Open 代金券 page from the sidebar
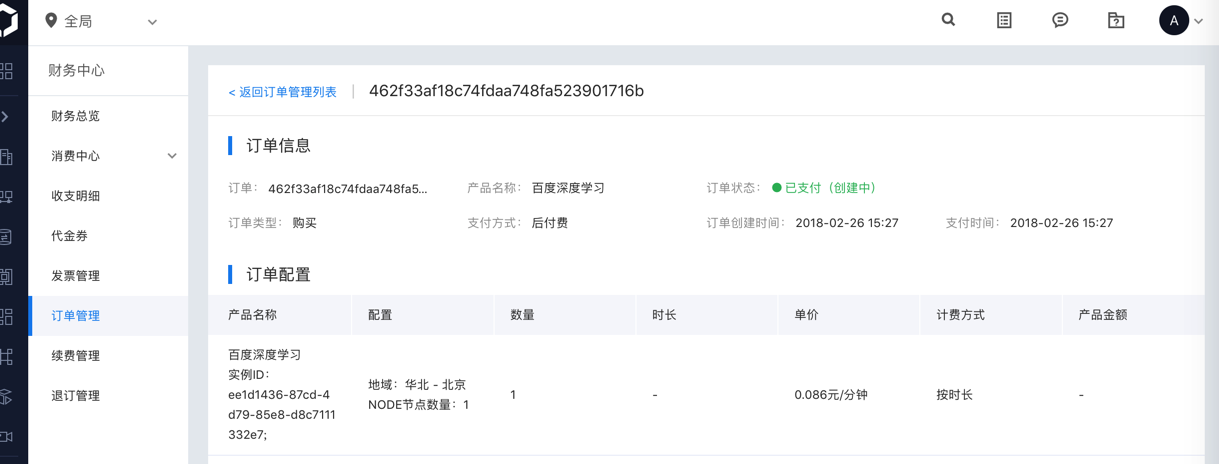The width and height of the screenshot is (1219, 464). coord(70,236)
